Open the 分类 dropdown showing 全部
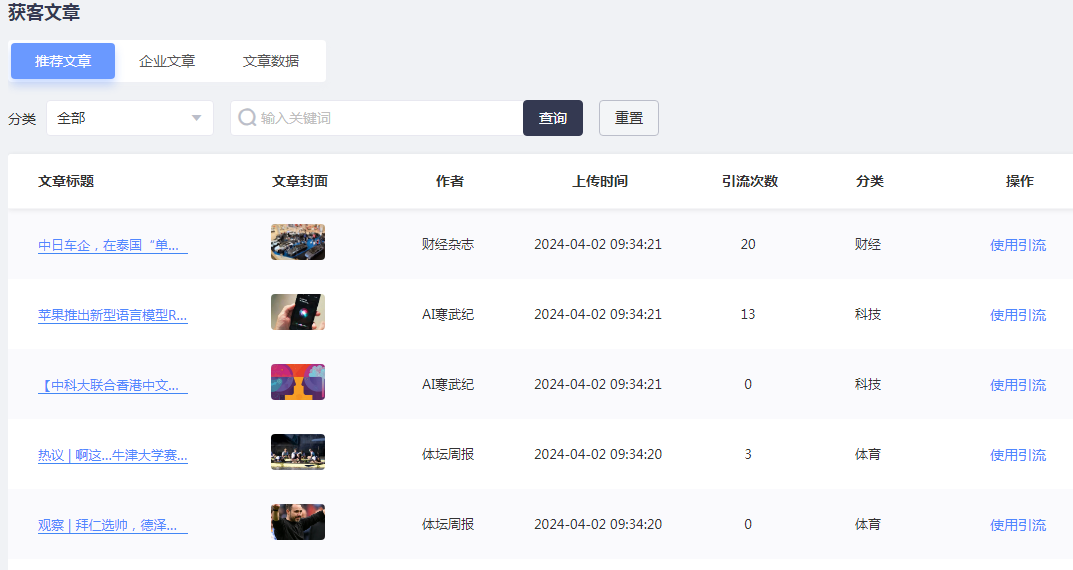1073x570 pixels. [x=129, y=118]
